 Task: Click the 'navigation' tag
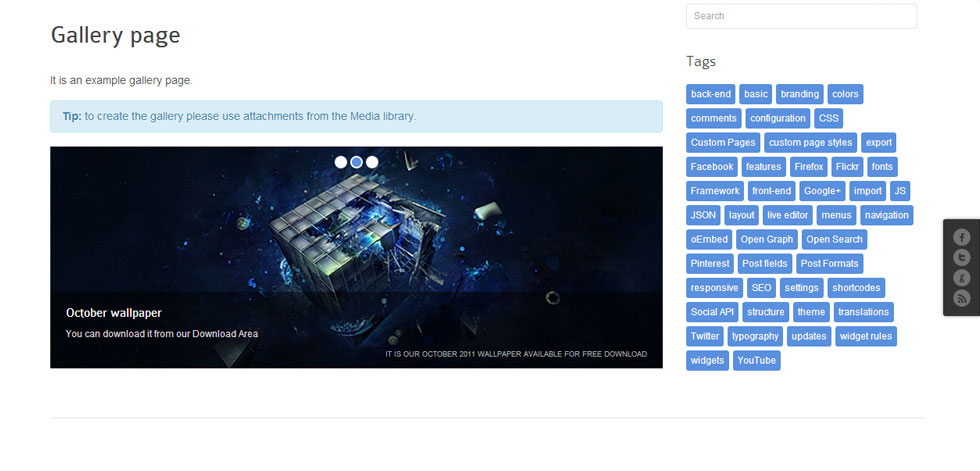click(886, 215)
